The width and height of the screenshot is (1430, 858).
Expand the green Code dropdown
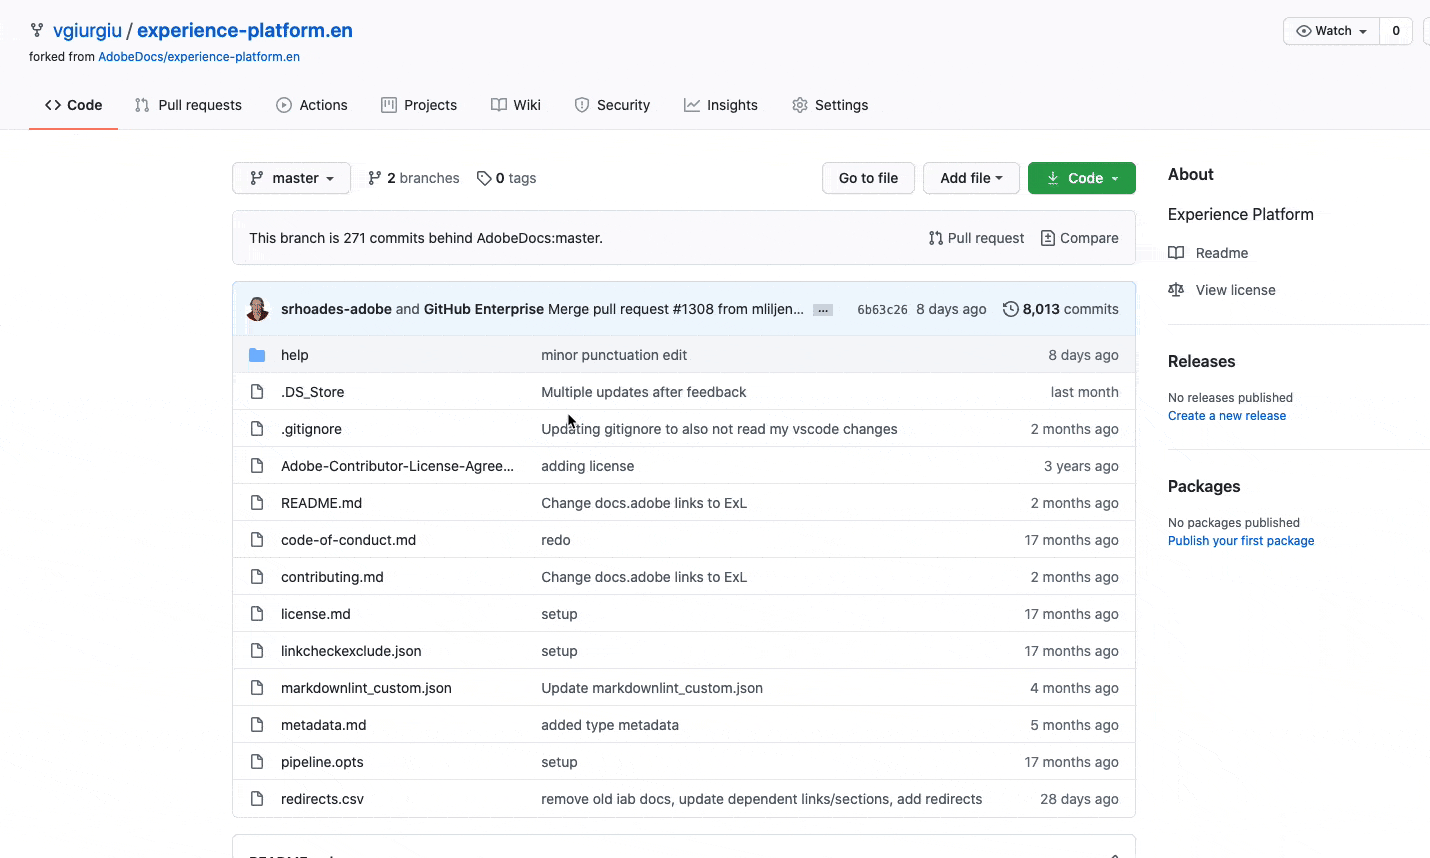[1082, 178]
